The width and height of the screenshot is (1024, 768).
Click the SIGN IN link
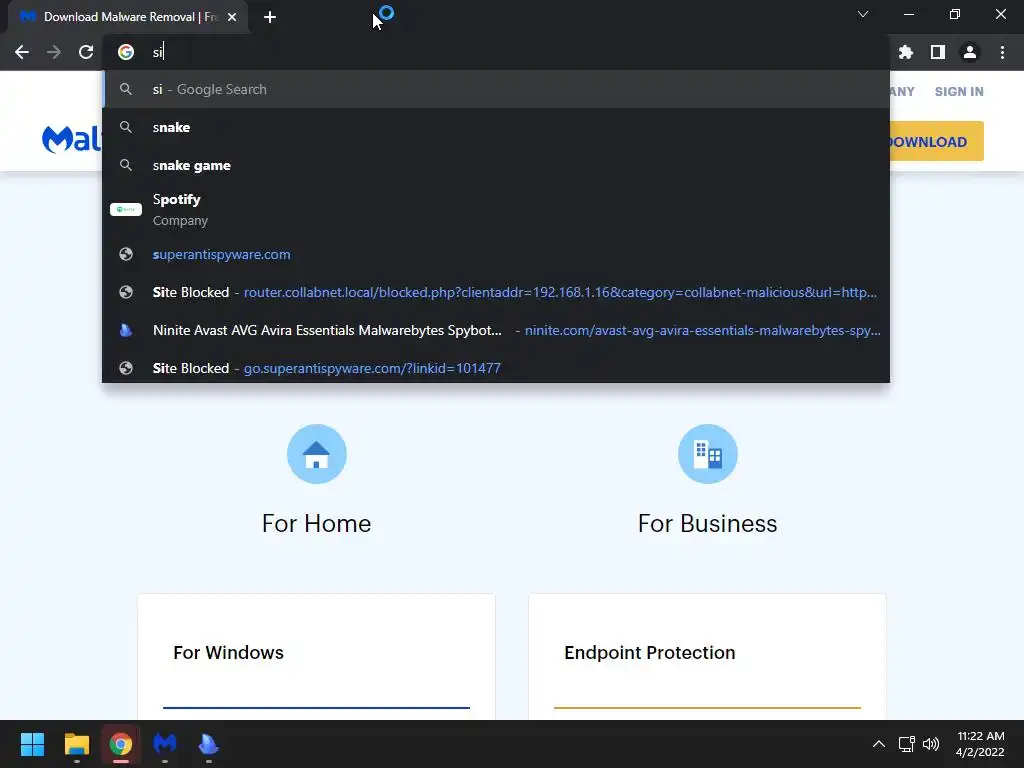pyautogui.click(x=959, y=91)
